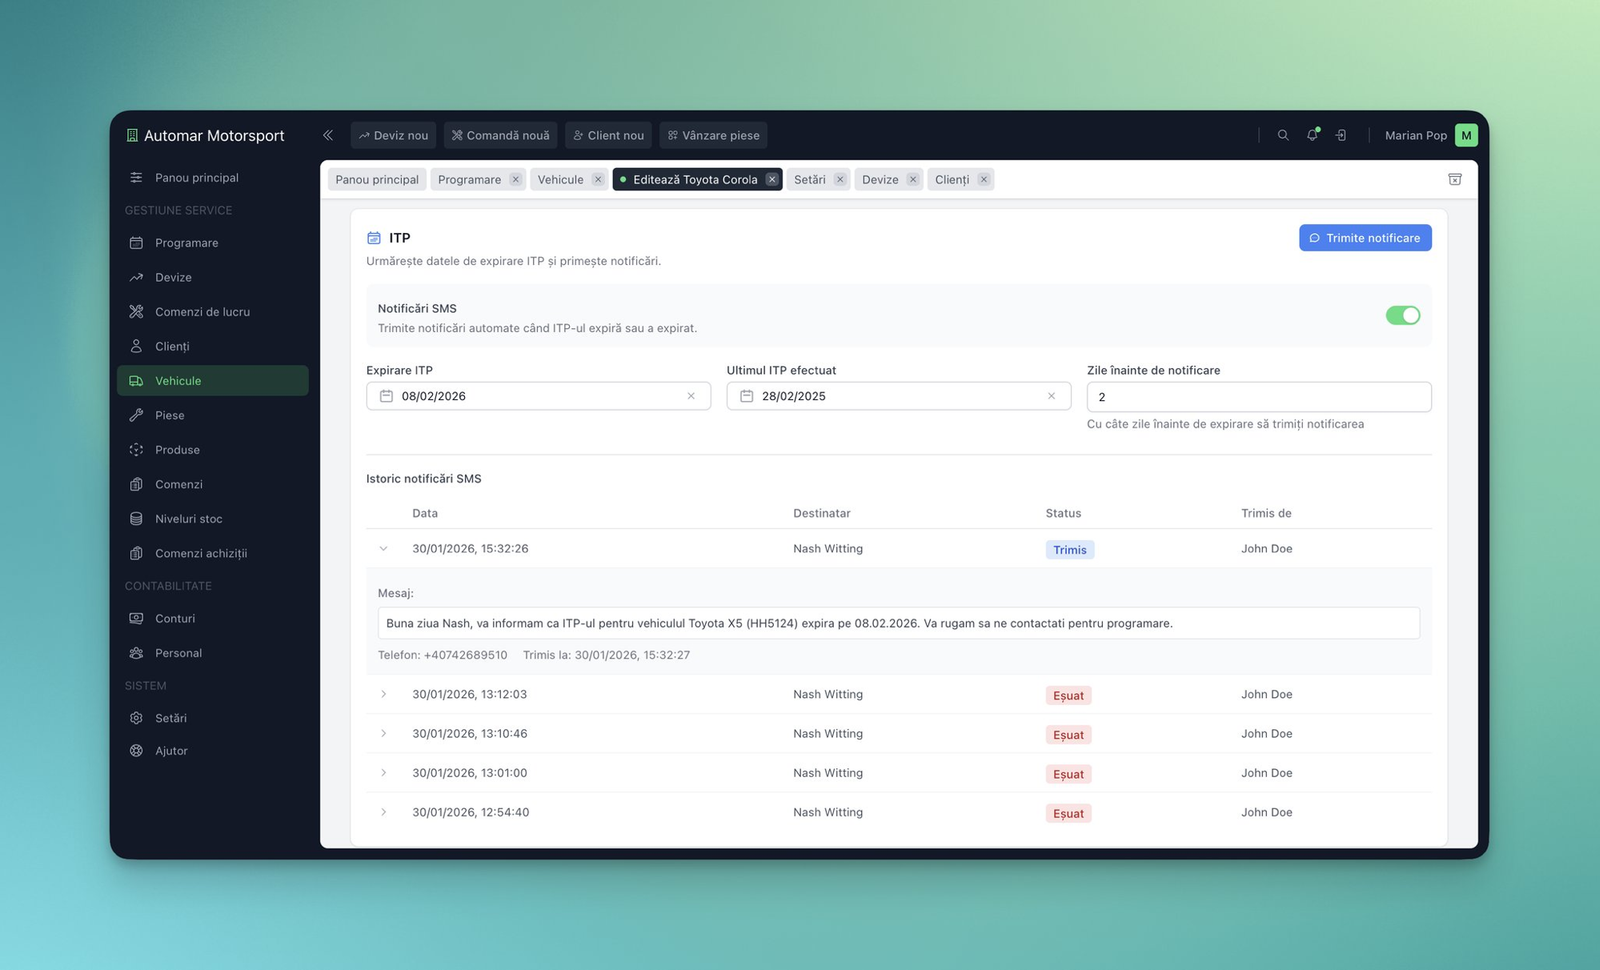Click the archive icon beside the tabs

point(1455,179)
